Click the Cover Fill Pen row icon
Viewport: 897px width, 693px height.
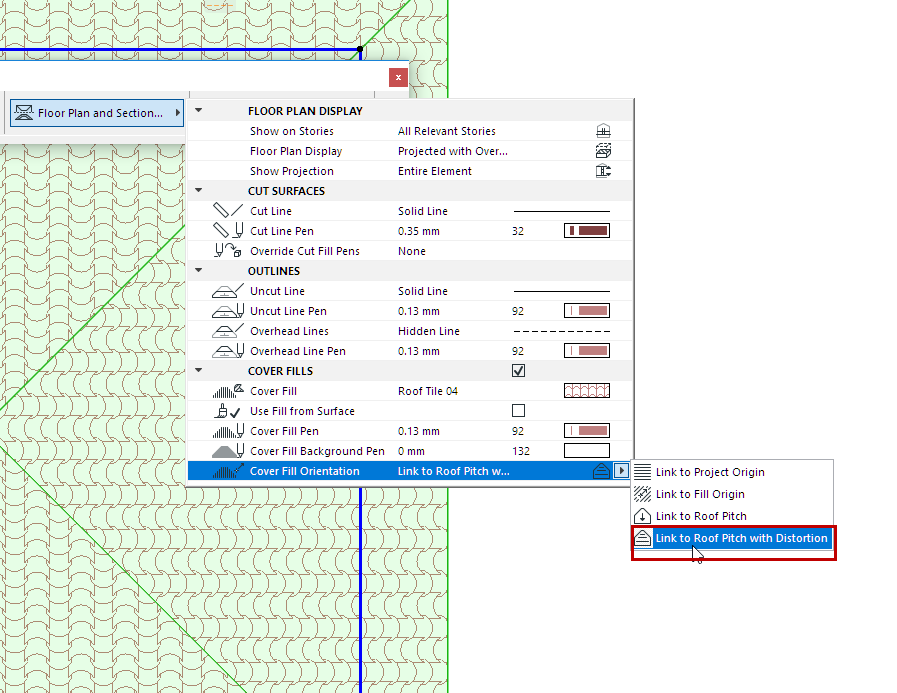[x=228, y=431]
